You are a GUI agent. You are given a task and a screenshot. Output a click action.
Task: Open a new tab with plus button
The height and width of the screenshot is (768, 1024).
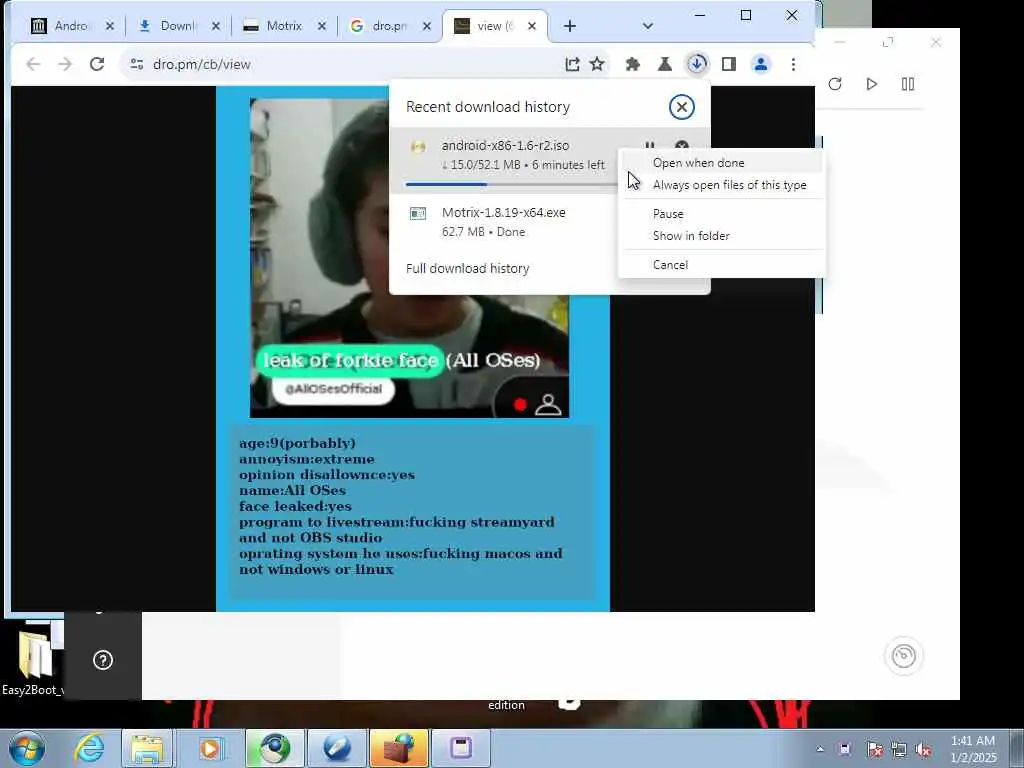pos(569,25)
